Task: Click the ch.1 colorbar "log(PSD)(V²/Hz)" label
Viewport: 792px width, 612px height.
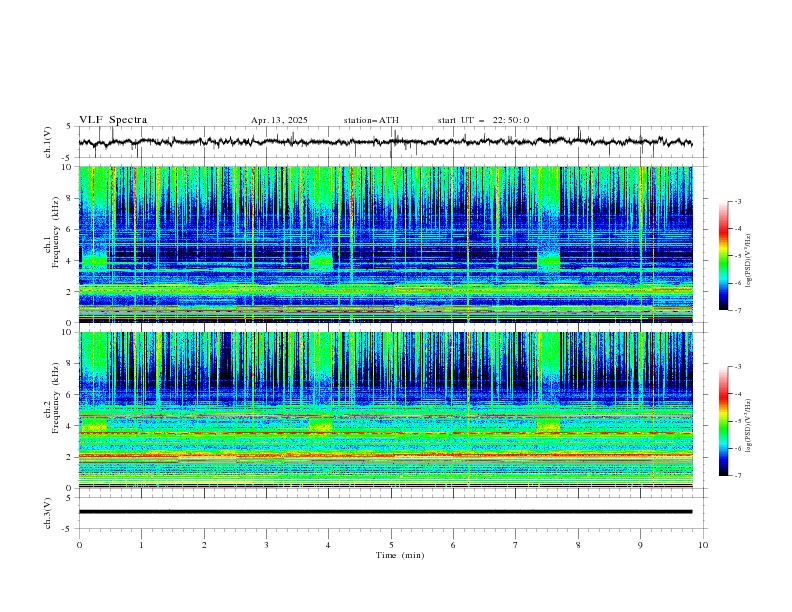Action: (x=749, y=261)
